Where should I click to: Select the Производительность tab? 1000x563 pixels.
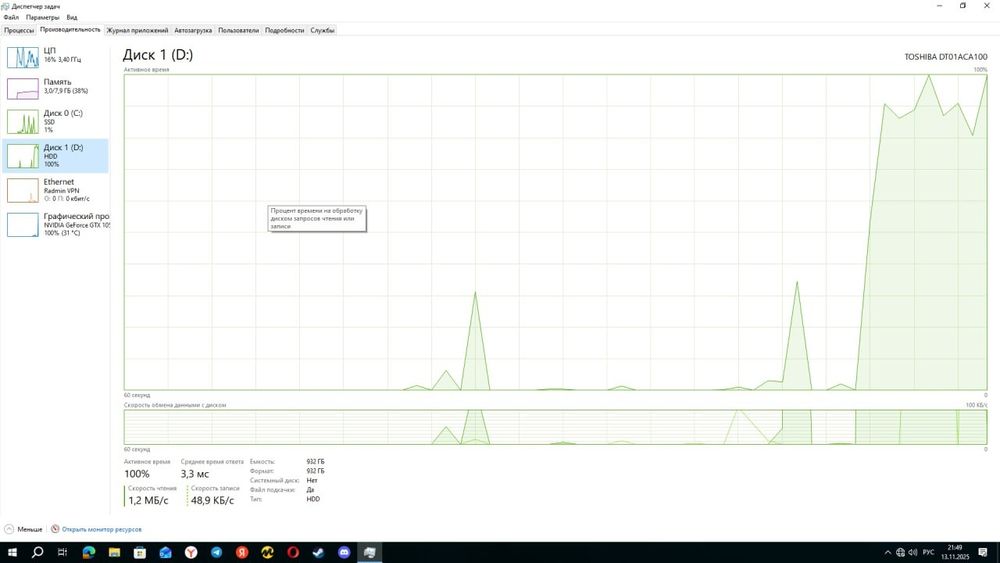(70, 30)
